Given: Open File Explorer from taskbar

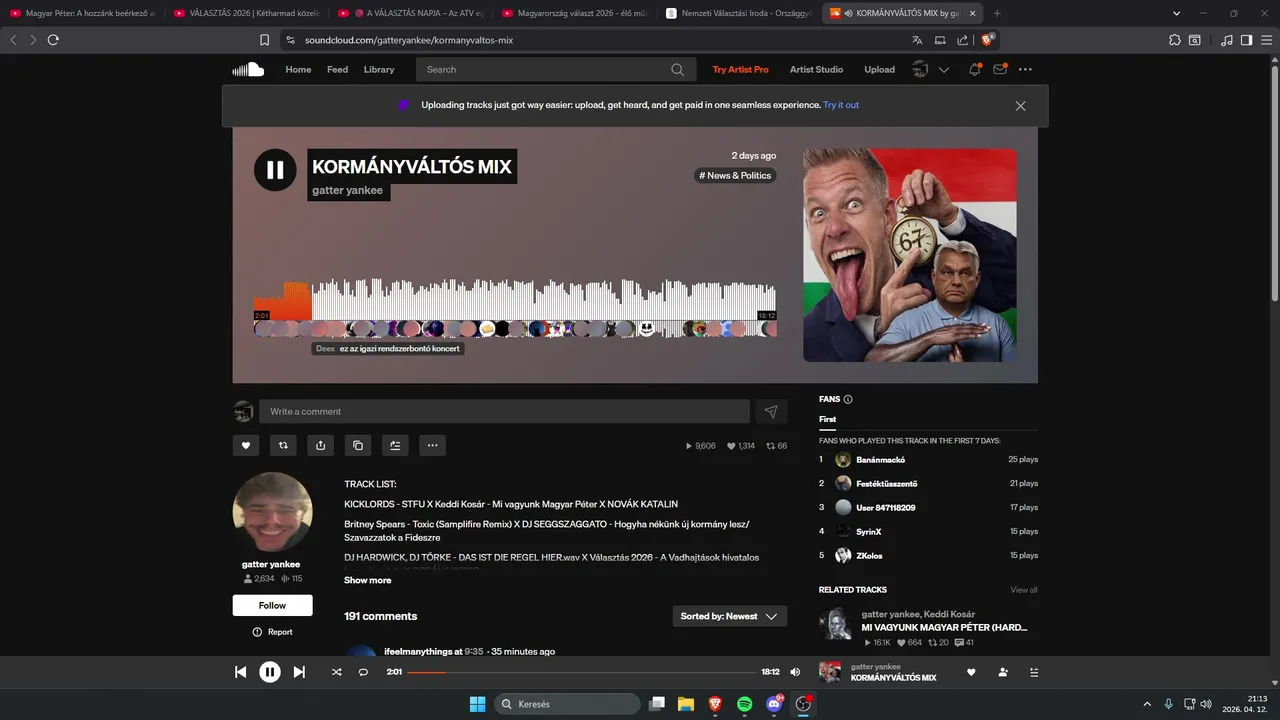Looking at the screenshot, I should (686, 704).
